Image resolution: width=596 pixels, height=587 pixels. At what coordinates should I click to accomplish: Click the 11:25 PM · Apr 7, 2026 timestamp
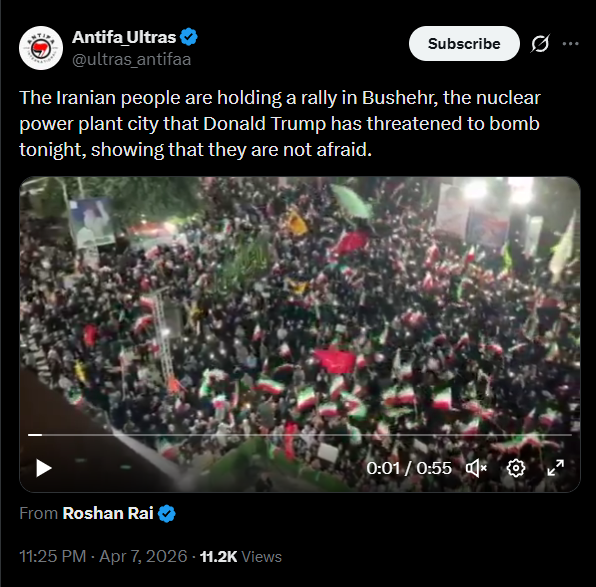click(103, 557)
